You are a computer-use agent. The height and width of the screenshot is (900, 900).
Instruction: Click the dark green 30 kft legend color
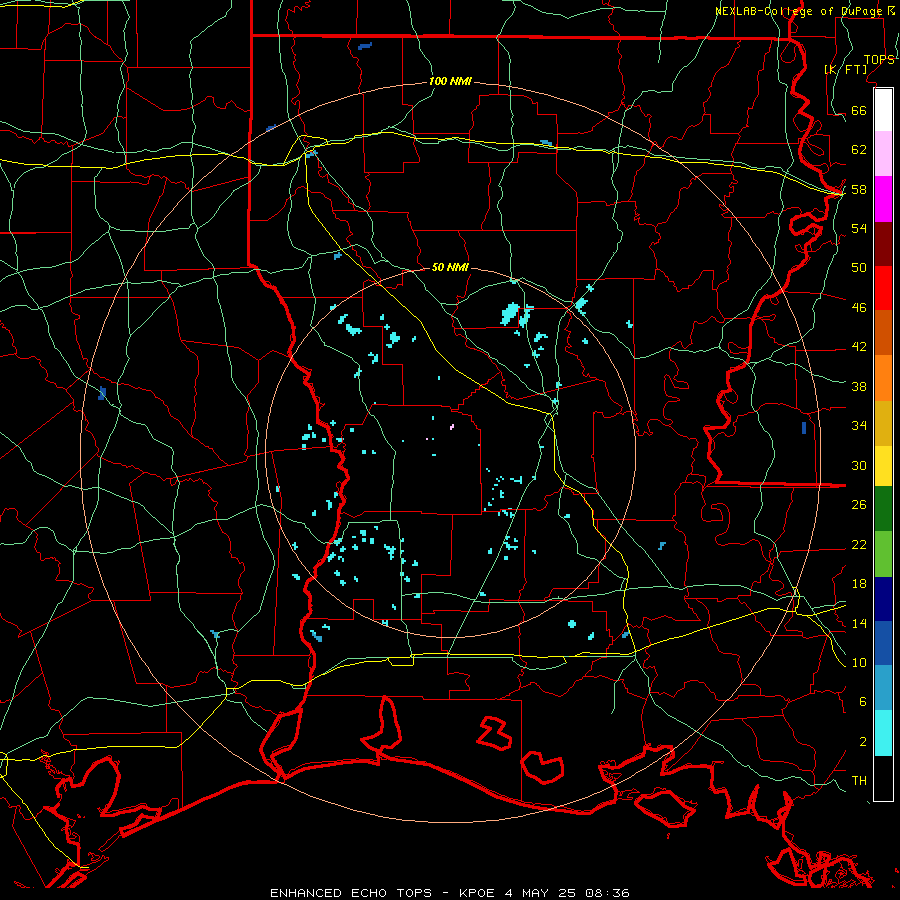point(883,509)
